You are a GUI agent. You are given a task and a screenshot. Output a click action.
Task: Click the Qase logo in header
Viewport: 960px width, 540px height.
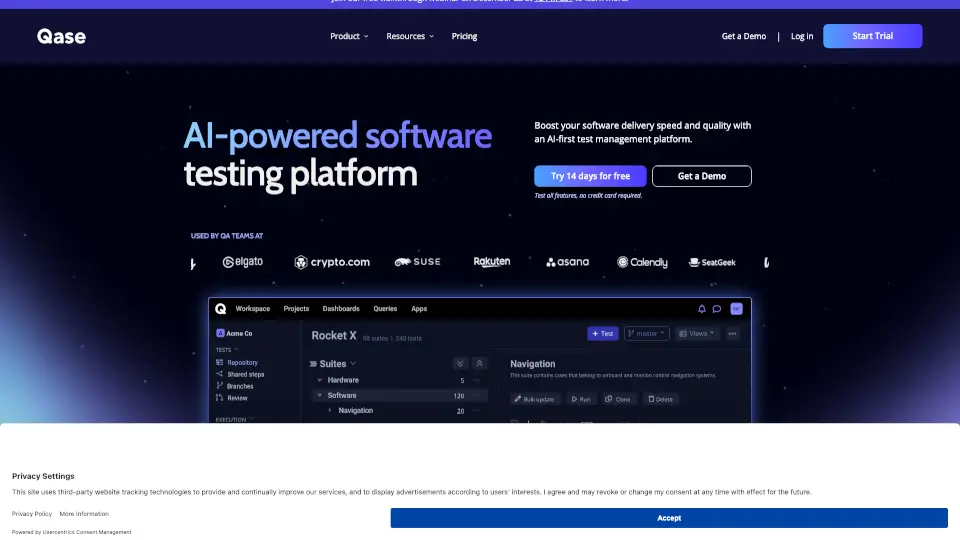coord(62,36)
